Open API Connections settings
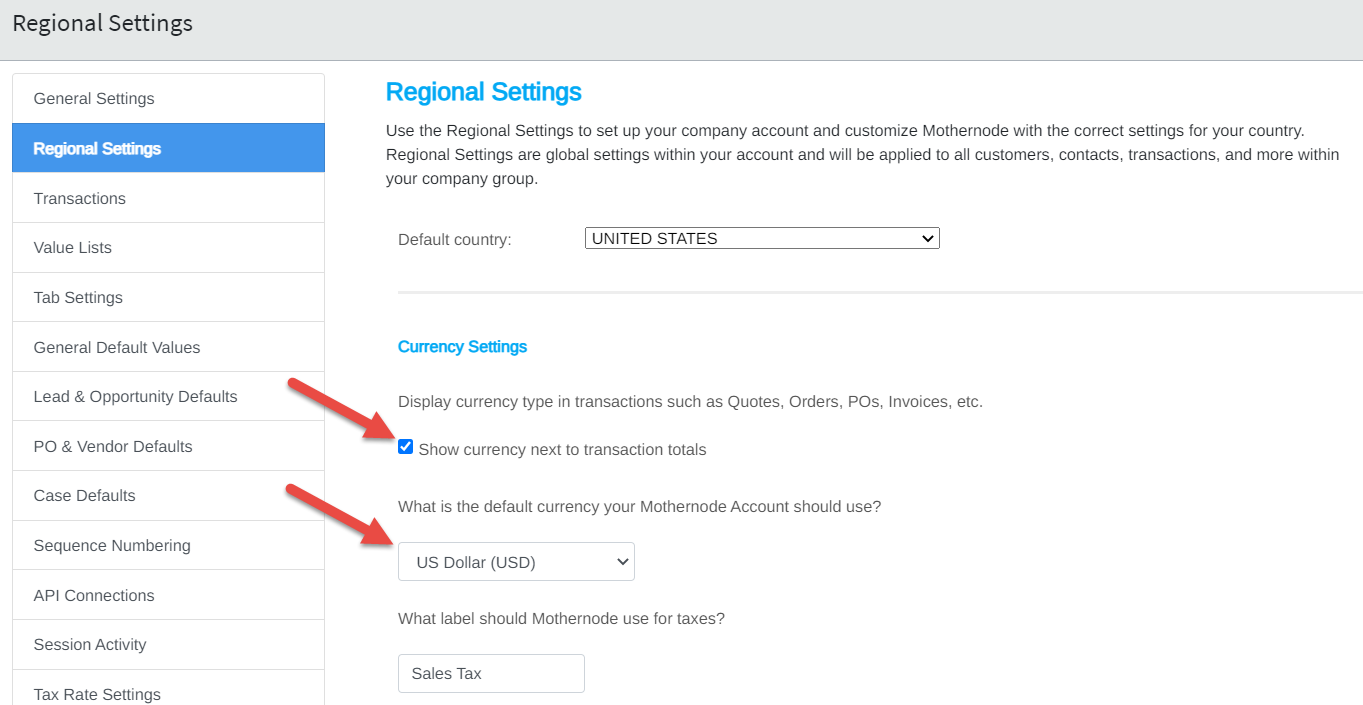The image size is (1363, 705). pyautogui.click(x=93, y=594)
